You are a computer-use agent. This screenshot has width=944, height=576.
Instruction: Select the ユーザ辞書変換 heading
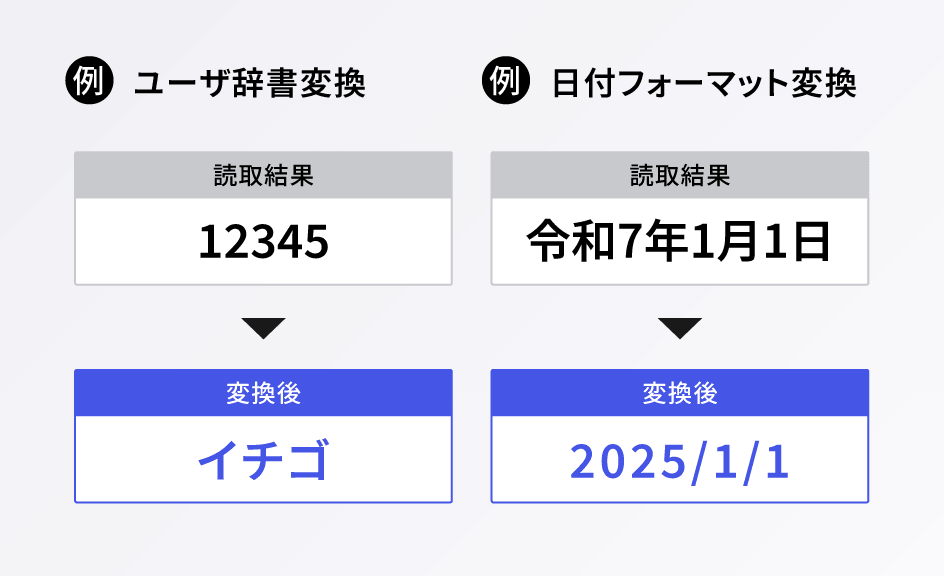(x=250, y=82)
